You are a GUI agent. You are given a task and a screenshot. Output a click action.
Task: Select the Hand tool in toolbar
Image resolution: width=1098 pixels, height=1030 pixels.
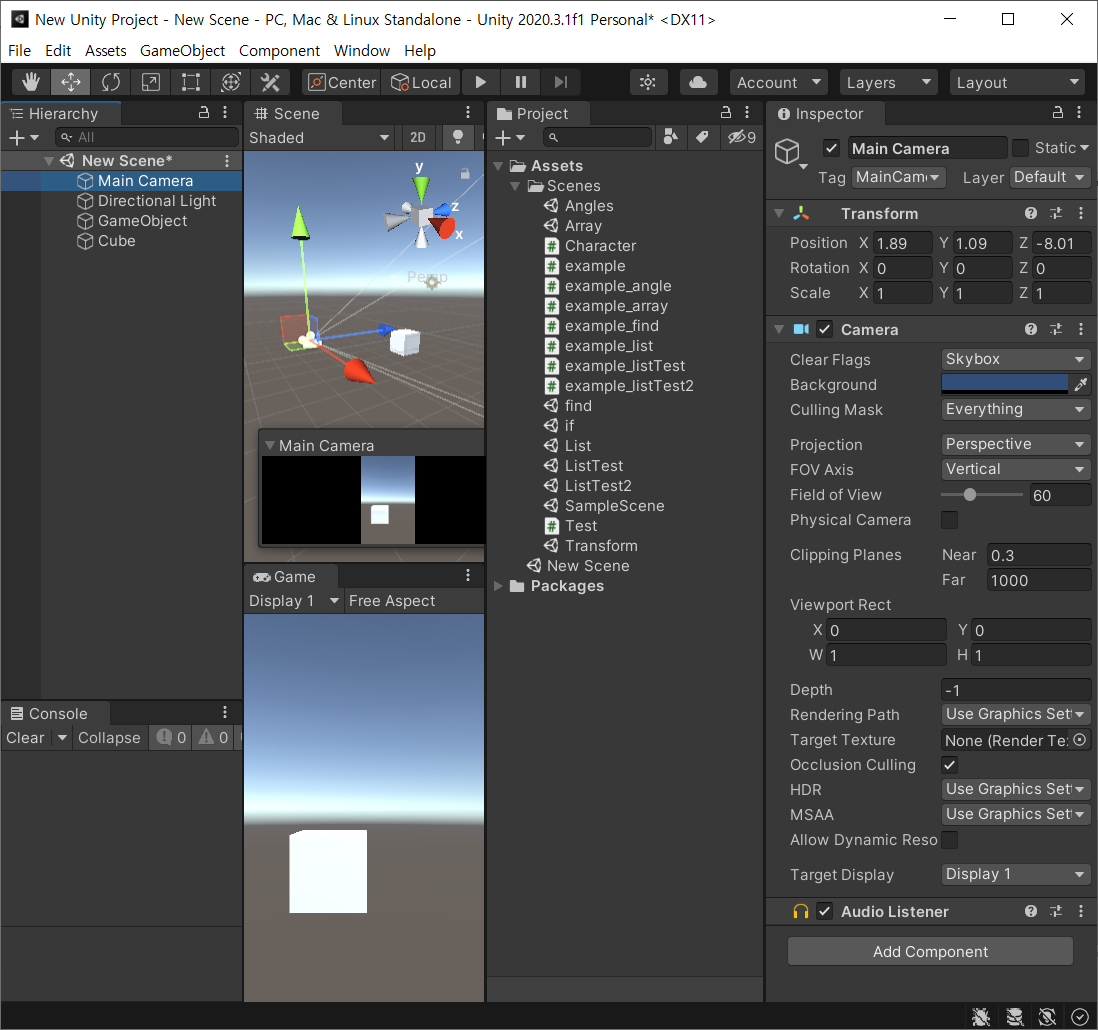(x=30, y=83)
